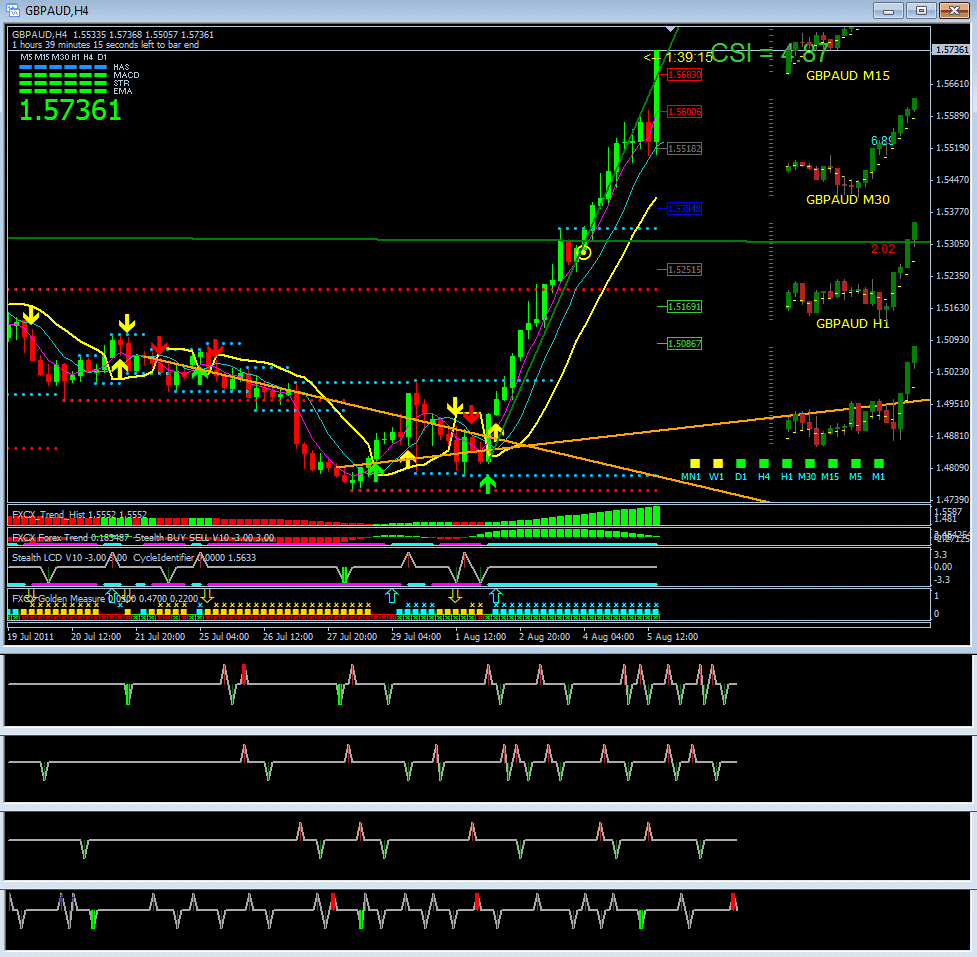This screenshot has height=957, width=977.
Task: Maximize the GBPAUD,H4 chart window
Action: (921, 11)
